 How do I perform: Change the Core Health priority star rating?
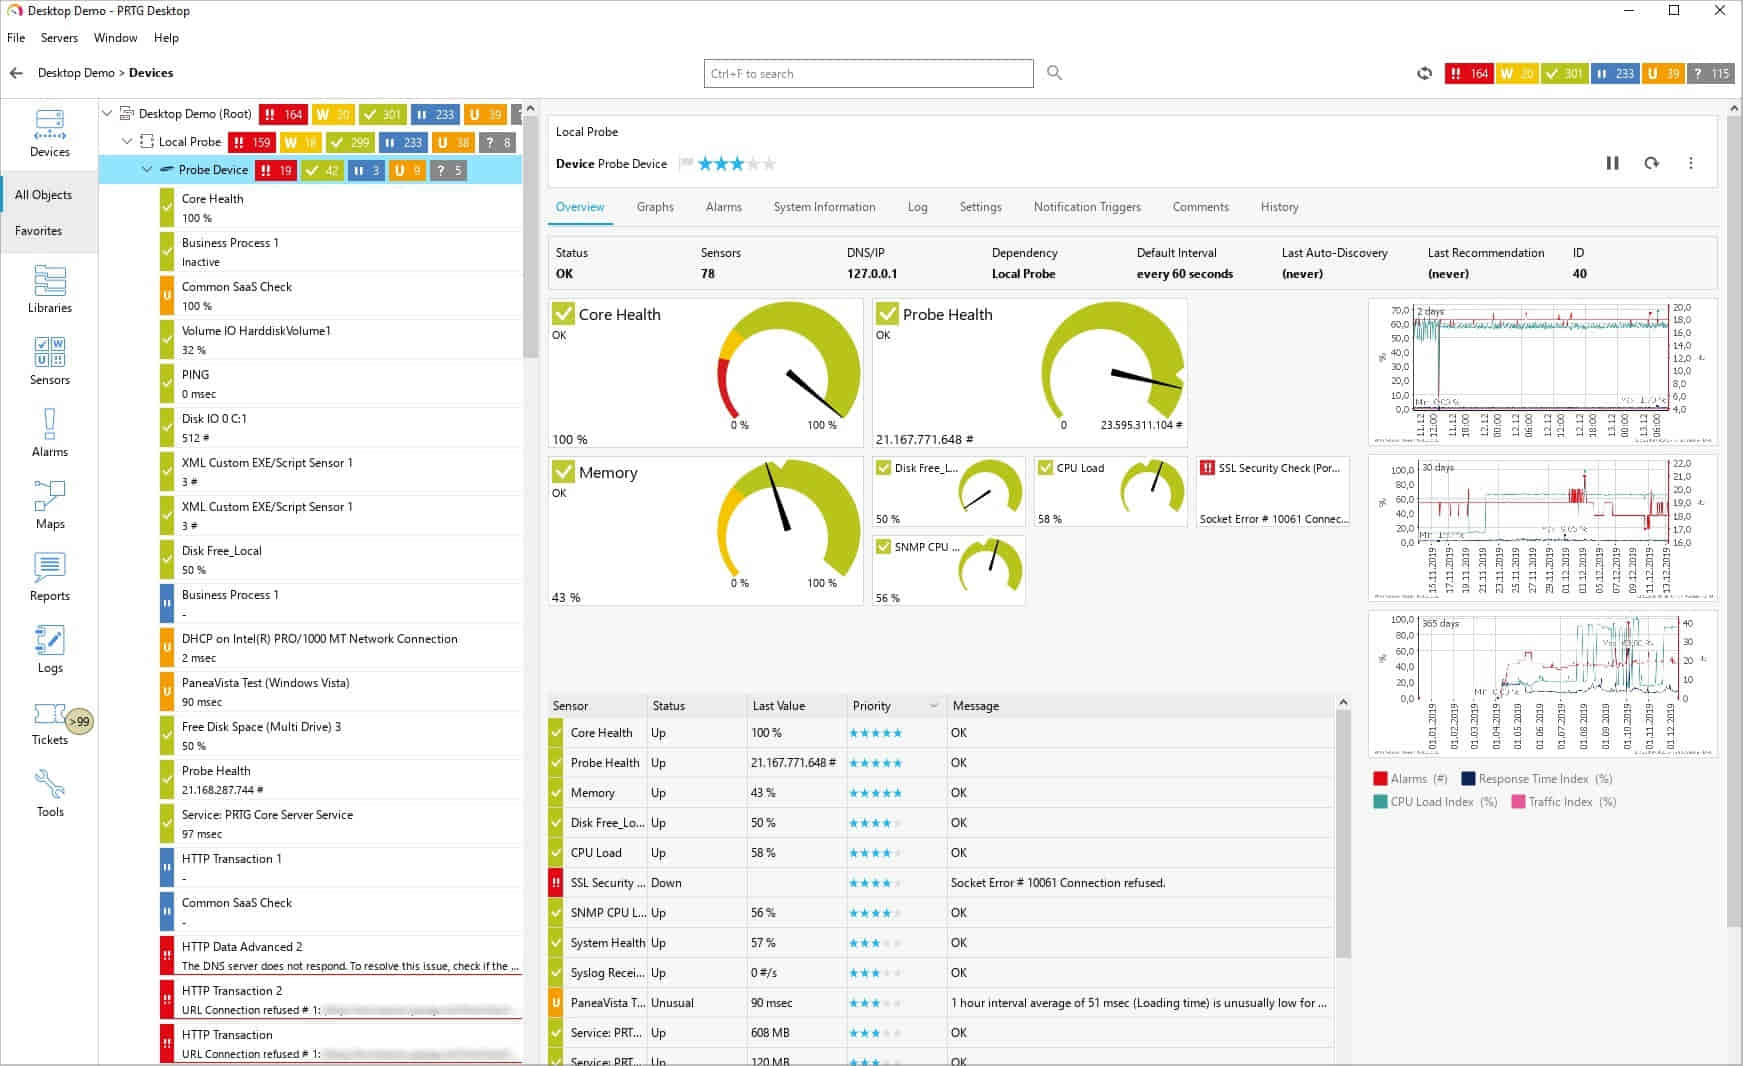pos(875,732)
